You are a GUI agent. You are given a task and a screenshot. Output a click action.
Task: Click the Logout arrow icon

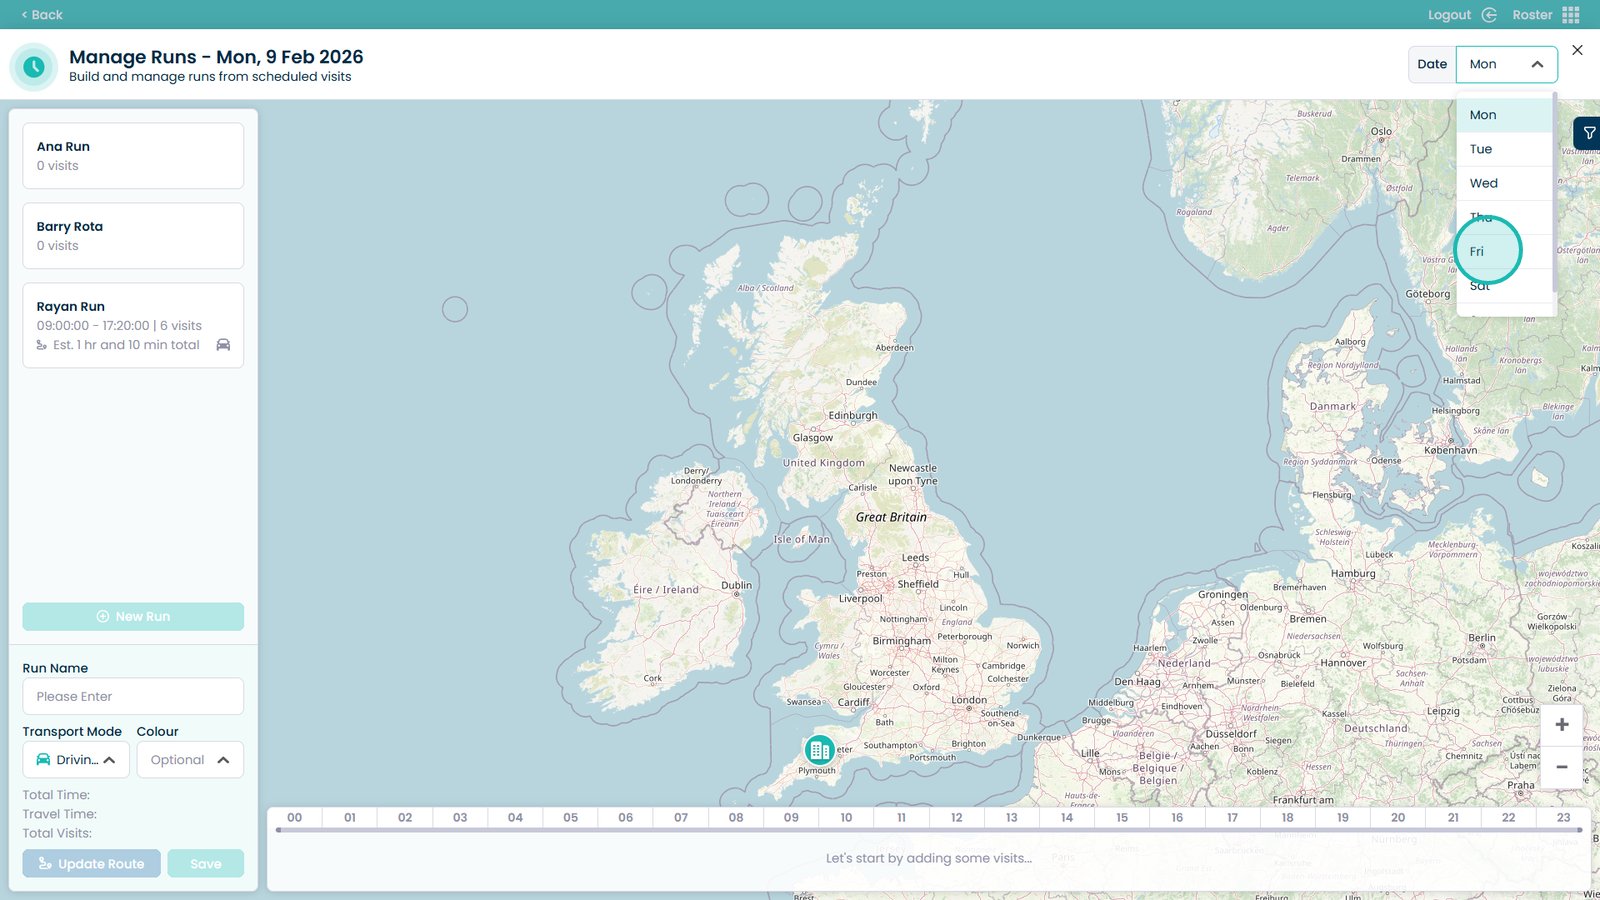click(x=1489, y=15)
